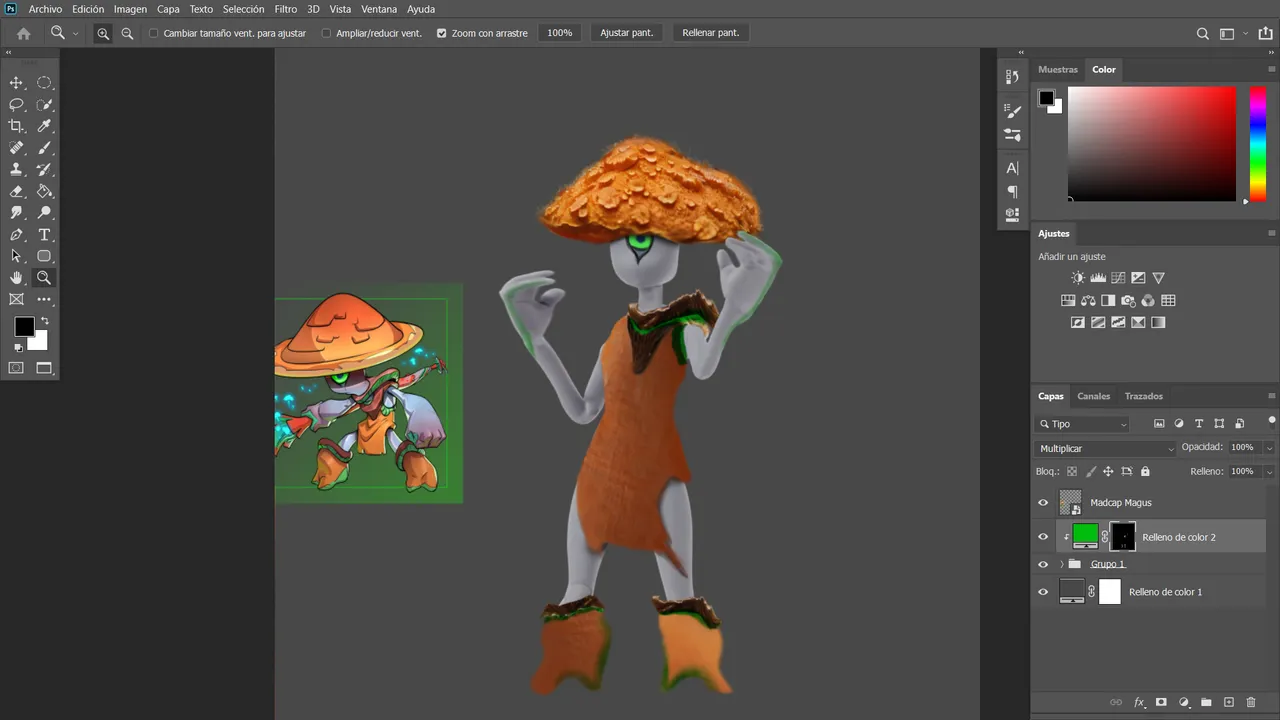Select the Hand tool

point(16,278)
